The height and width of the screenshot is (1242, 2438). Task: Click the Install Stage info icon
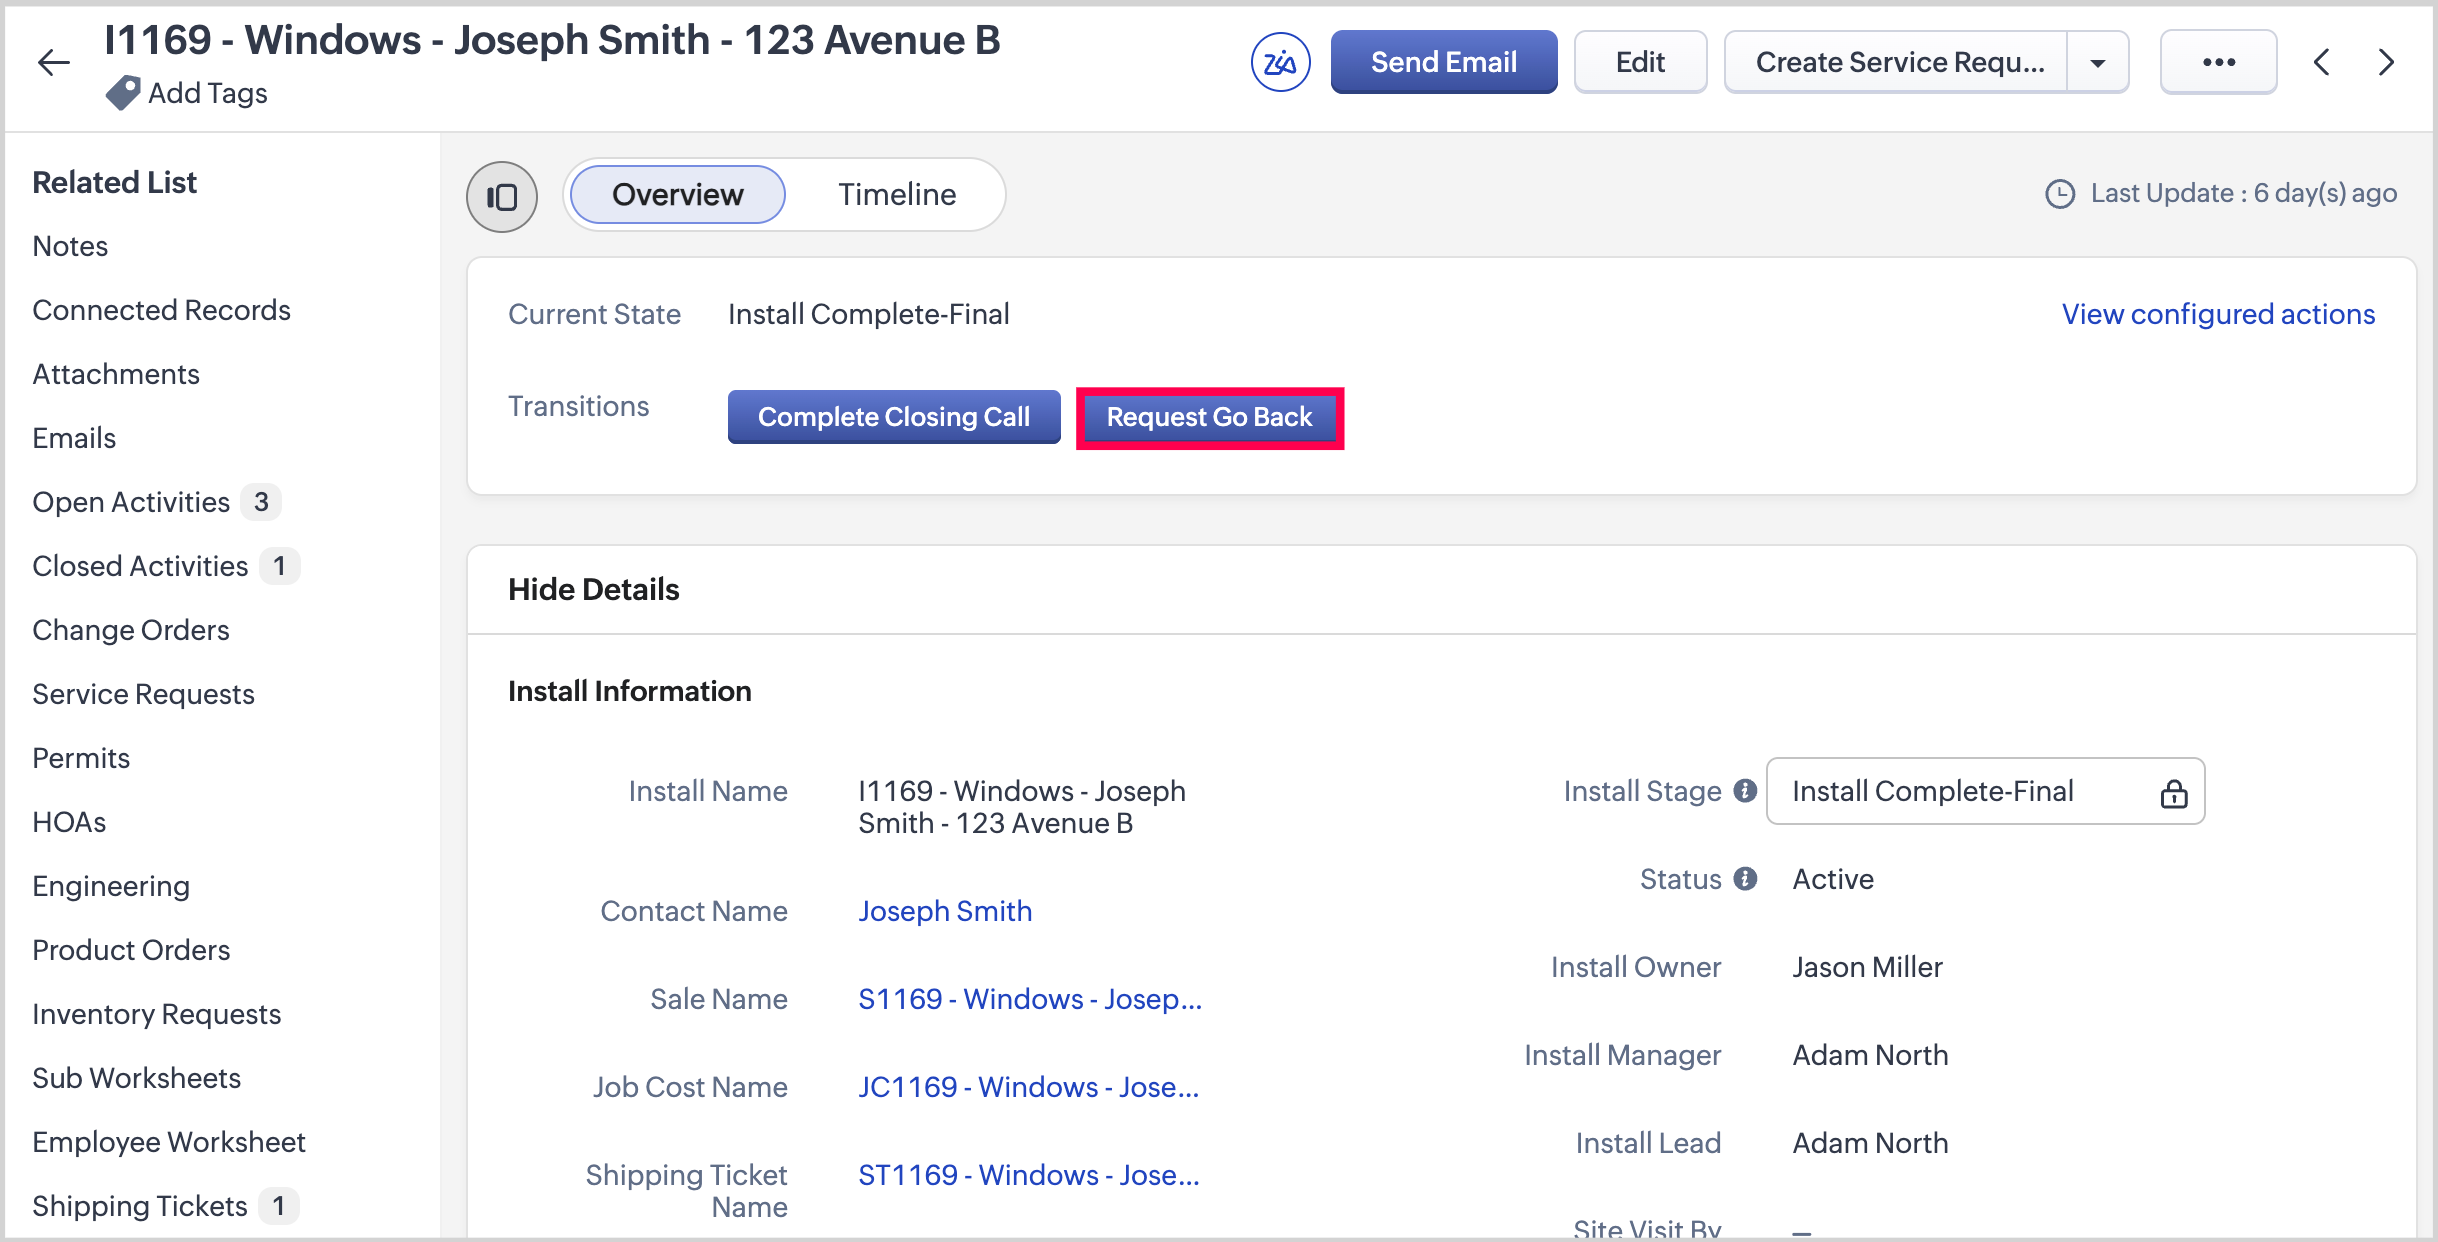(x=1745, y=791)
